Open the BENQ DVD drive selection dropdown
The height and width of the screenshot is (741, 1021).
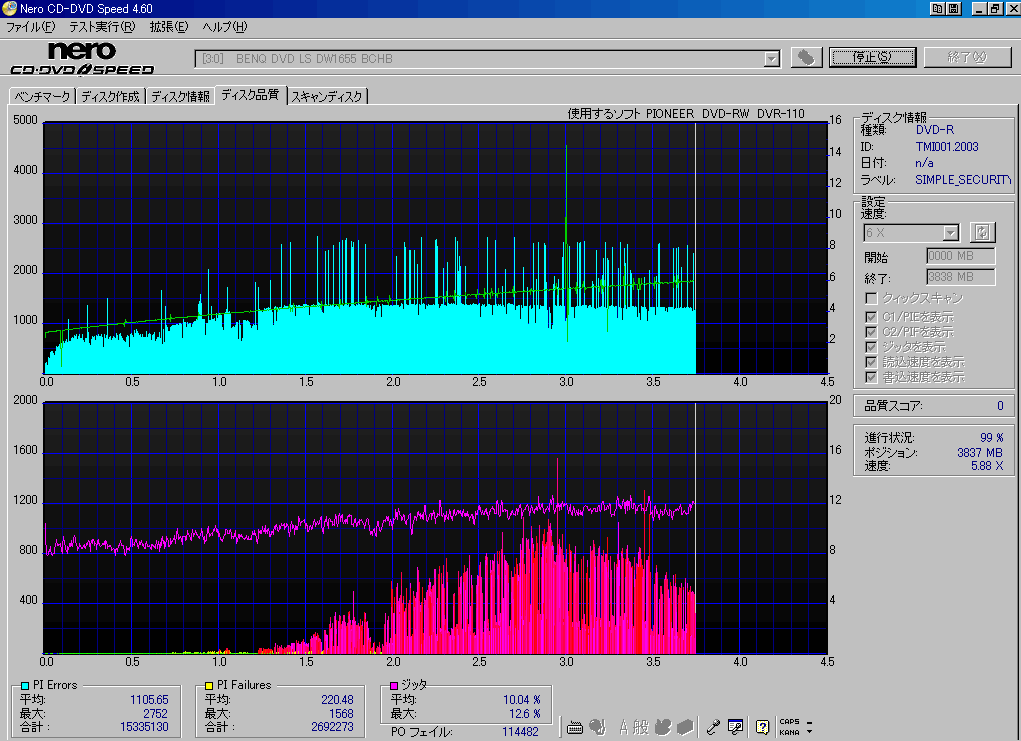pos(771,59)
